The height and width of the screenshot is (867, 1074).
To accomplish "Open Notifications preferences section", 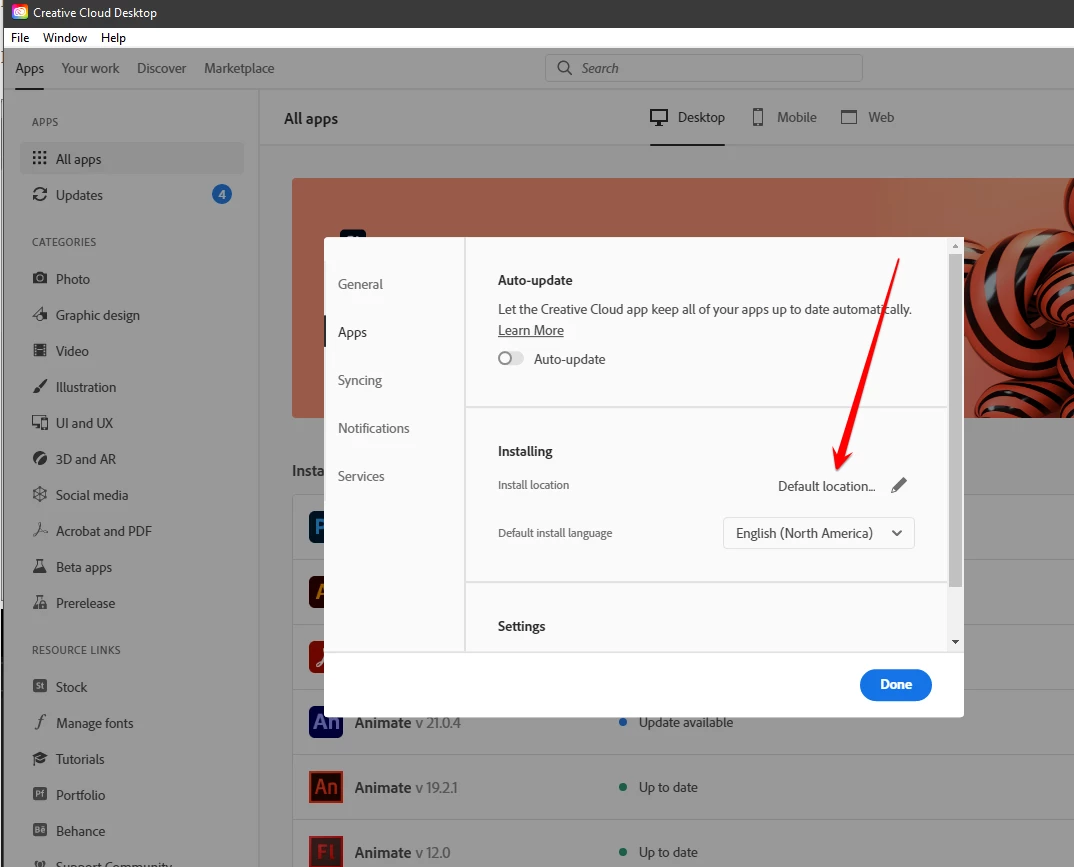I will [x=373, y=428].
